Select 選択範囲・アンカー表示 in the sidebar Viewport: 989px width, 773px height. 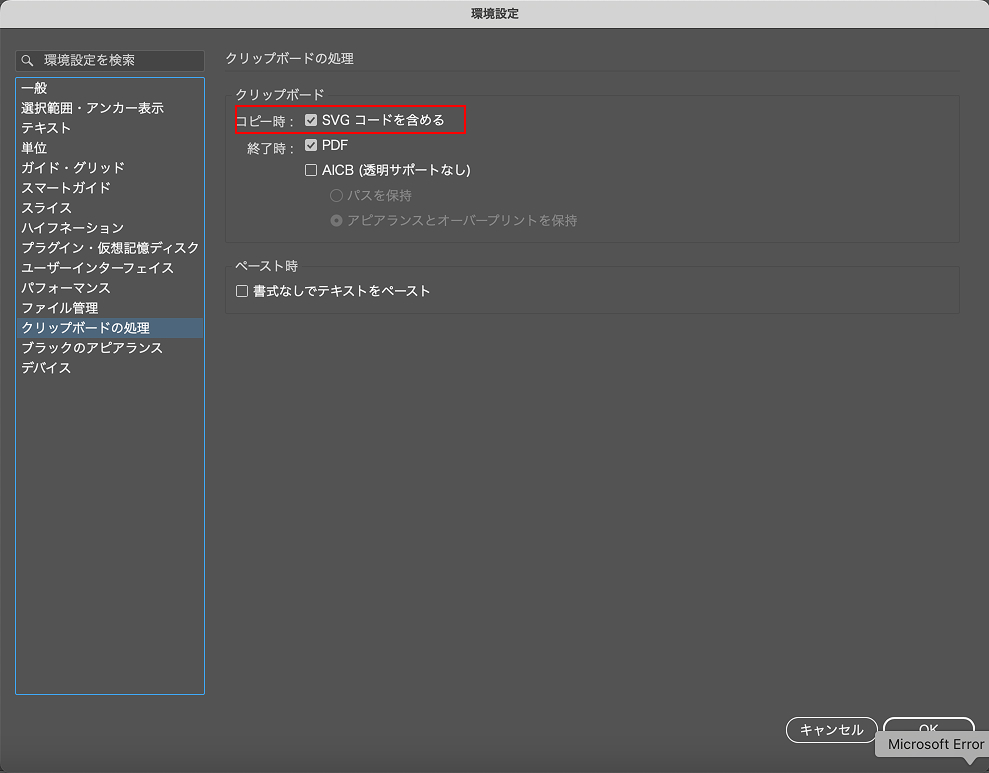92,108
